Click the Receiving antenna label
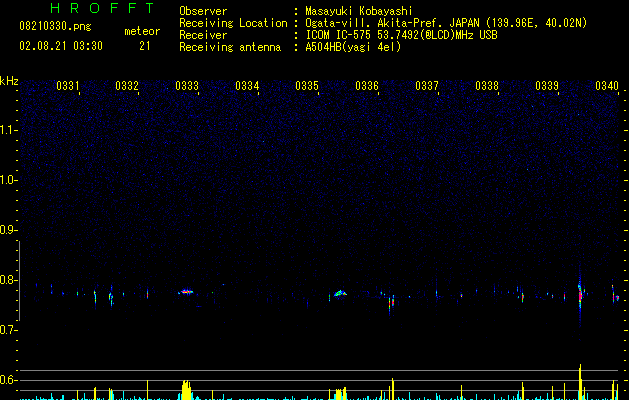629x400 pixels. (x=230, y=47)
